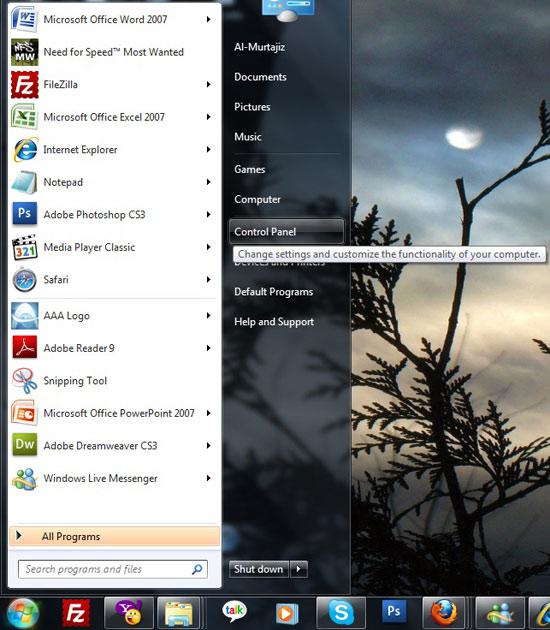This screenshot has height=630, width=550.
Task: Open FileZilla from the taskbar
Action: (x=76, y=614)
